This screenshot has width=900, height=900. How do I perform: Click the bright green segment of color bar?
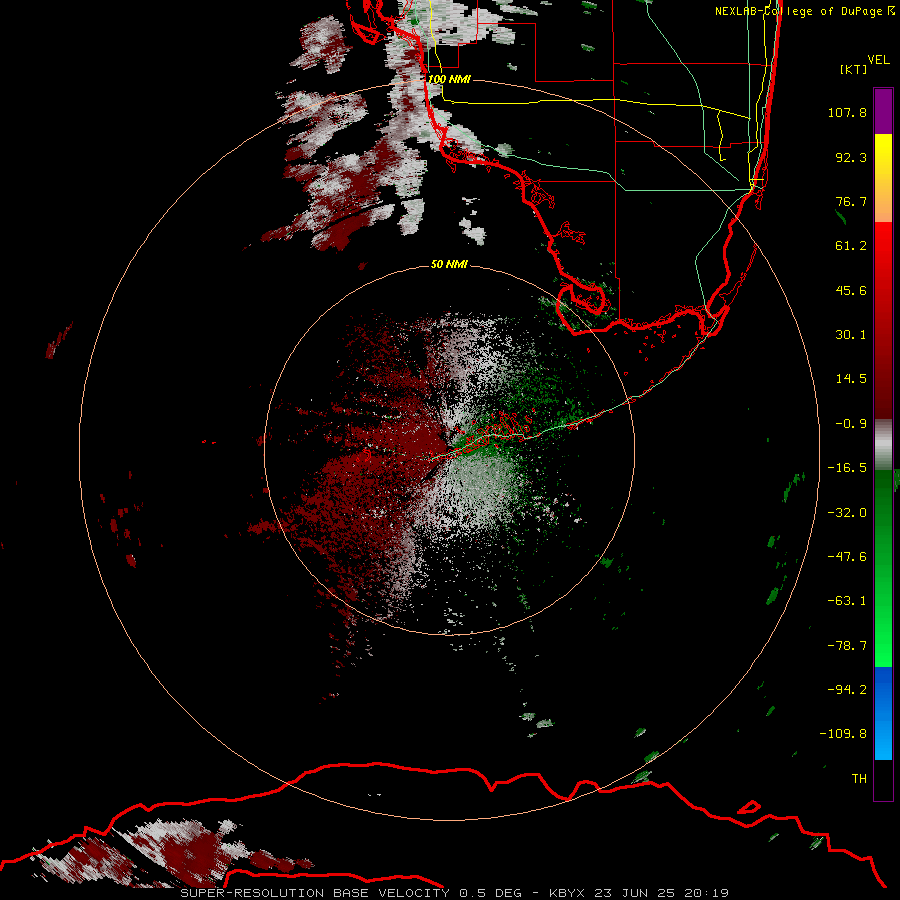click(x=883, y=568)
